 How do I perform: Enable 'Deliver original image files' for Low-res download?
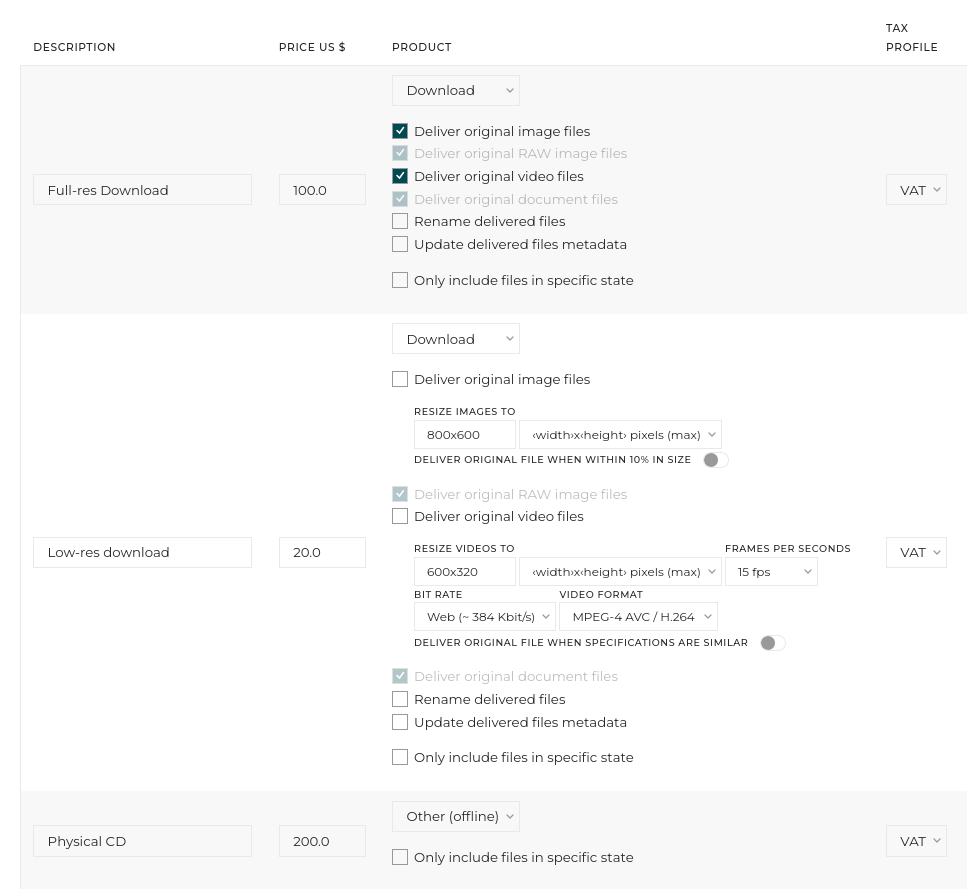[400, 379]
